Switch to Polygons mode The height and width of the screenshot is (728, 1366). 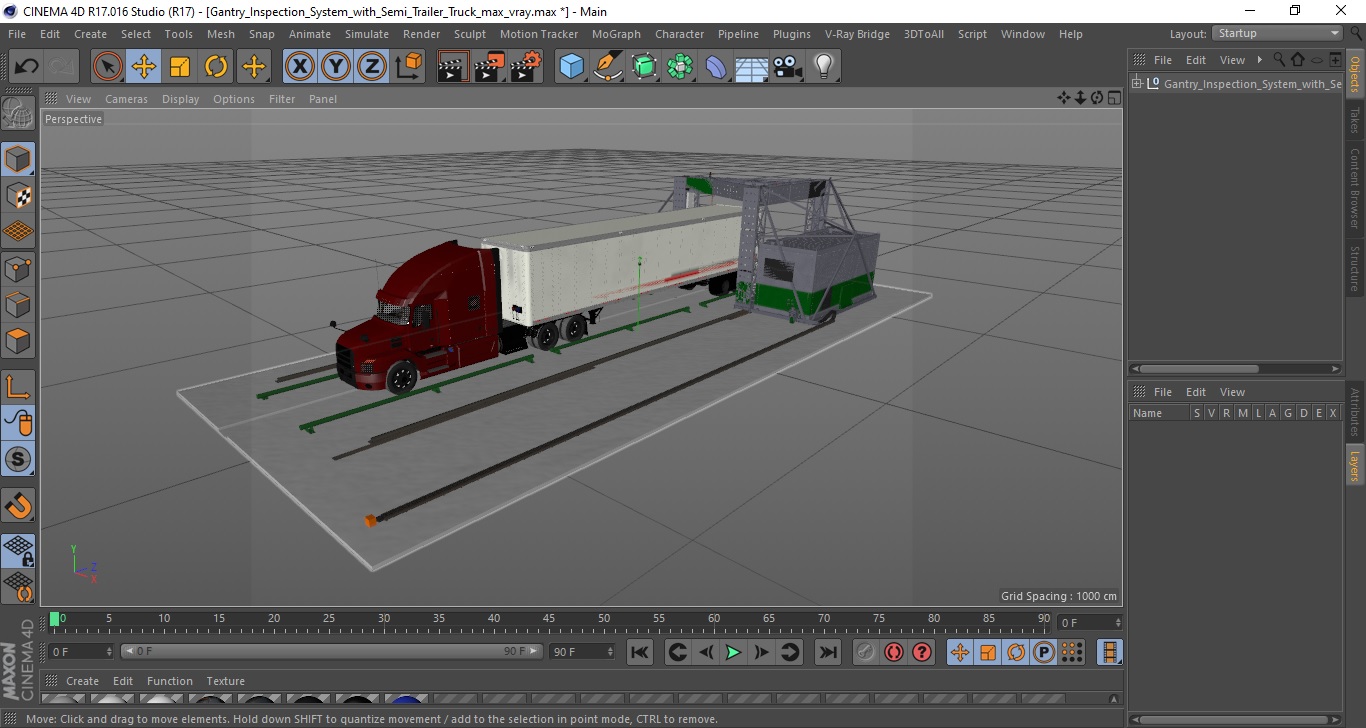click(x=18, y=340)
